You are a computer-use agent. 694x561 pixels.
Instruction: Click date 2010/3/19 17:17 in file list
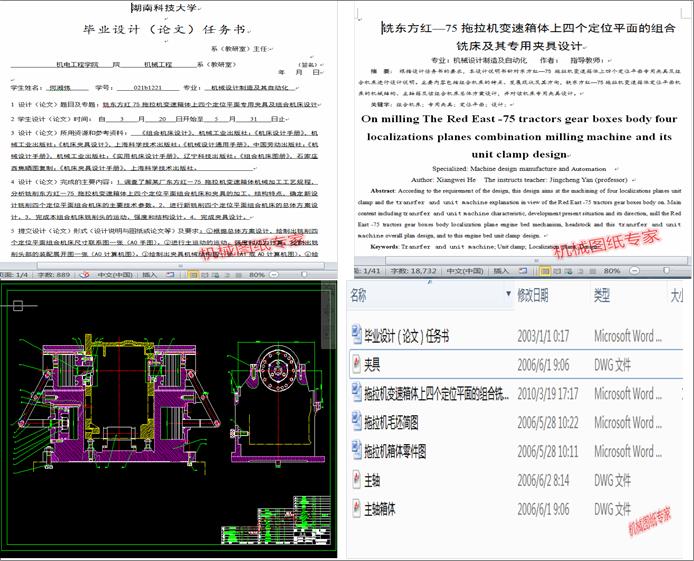[548, 393]
